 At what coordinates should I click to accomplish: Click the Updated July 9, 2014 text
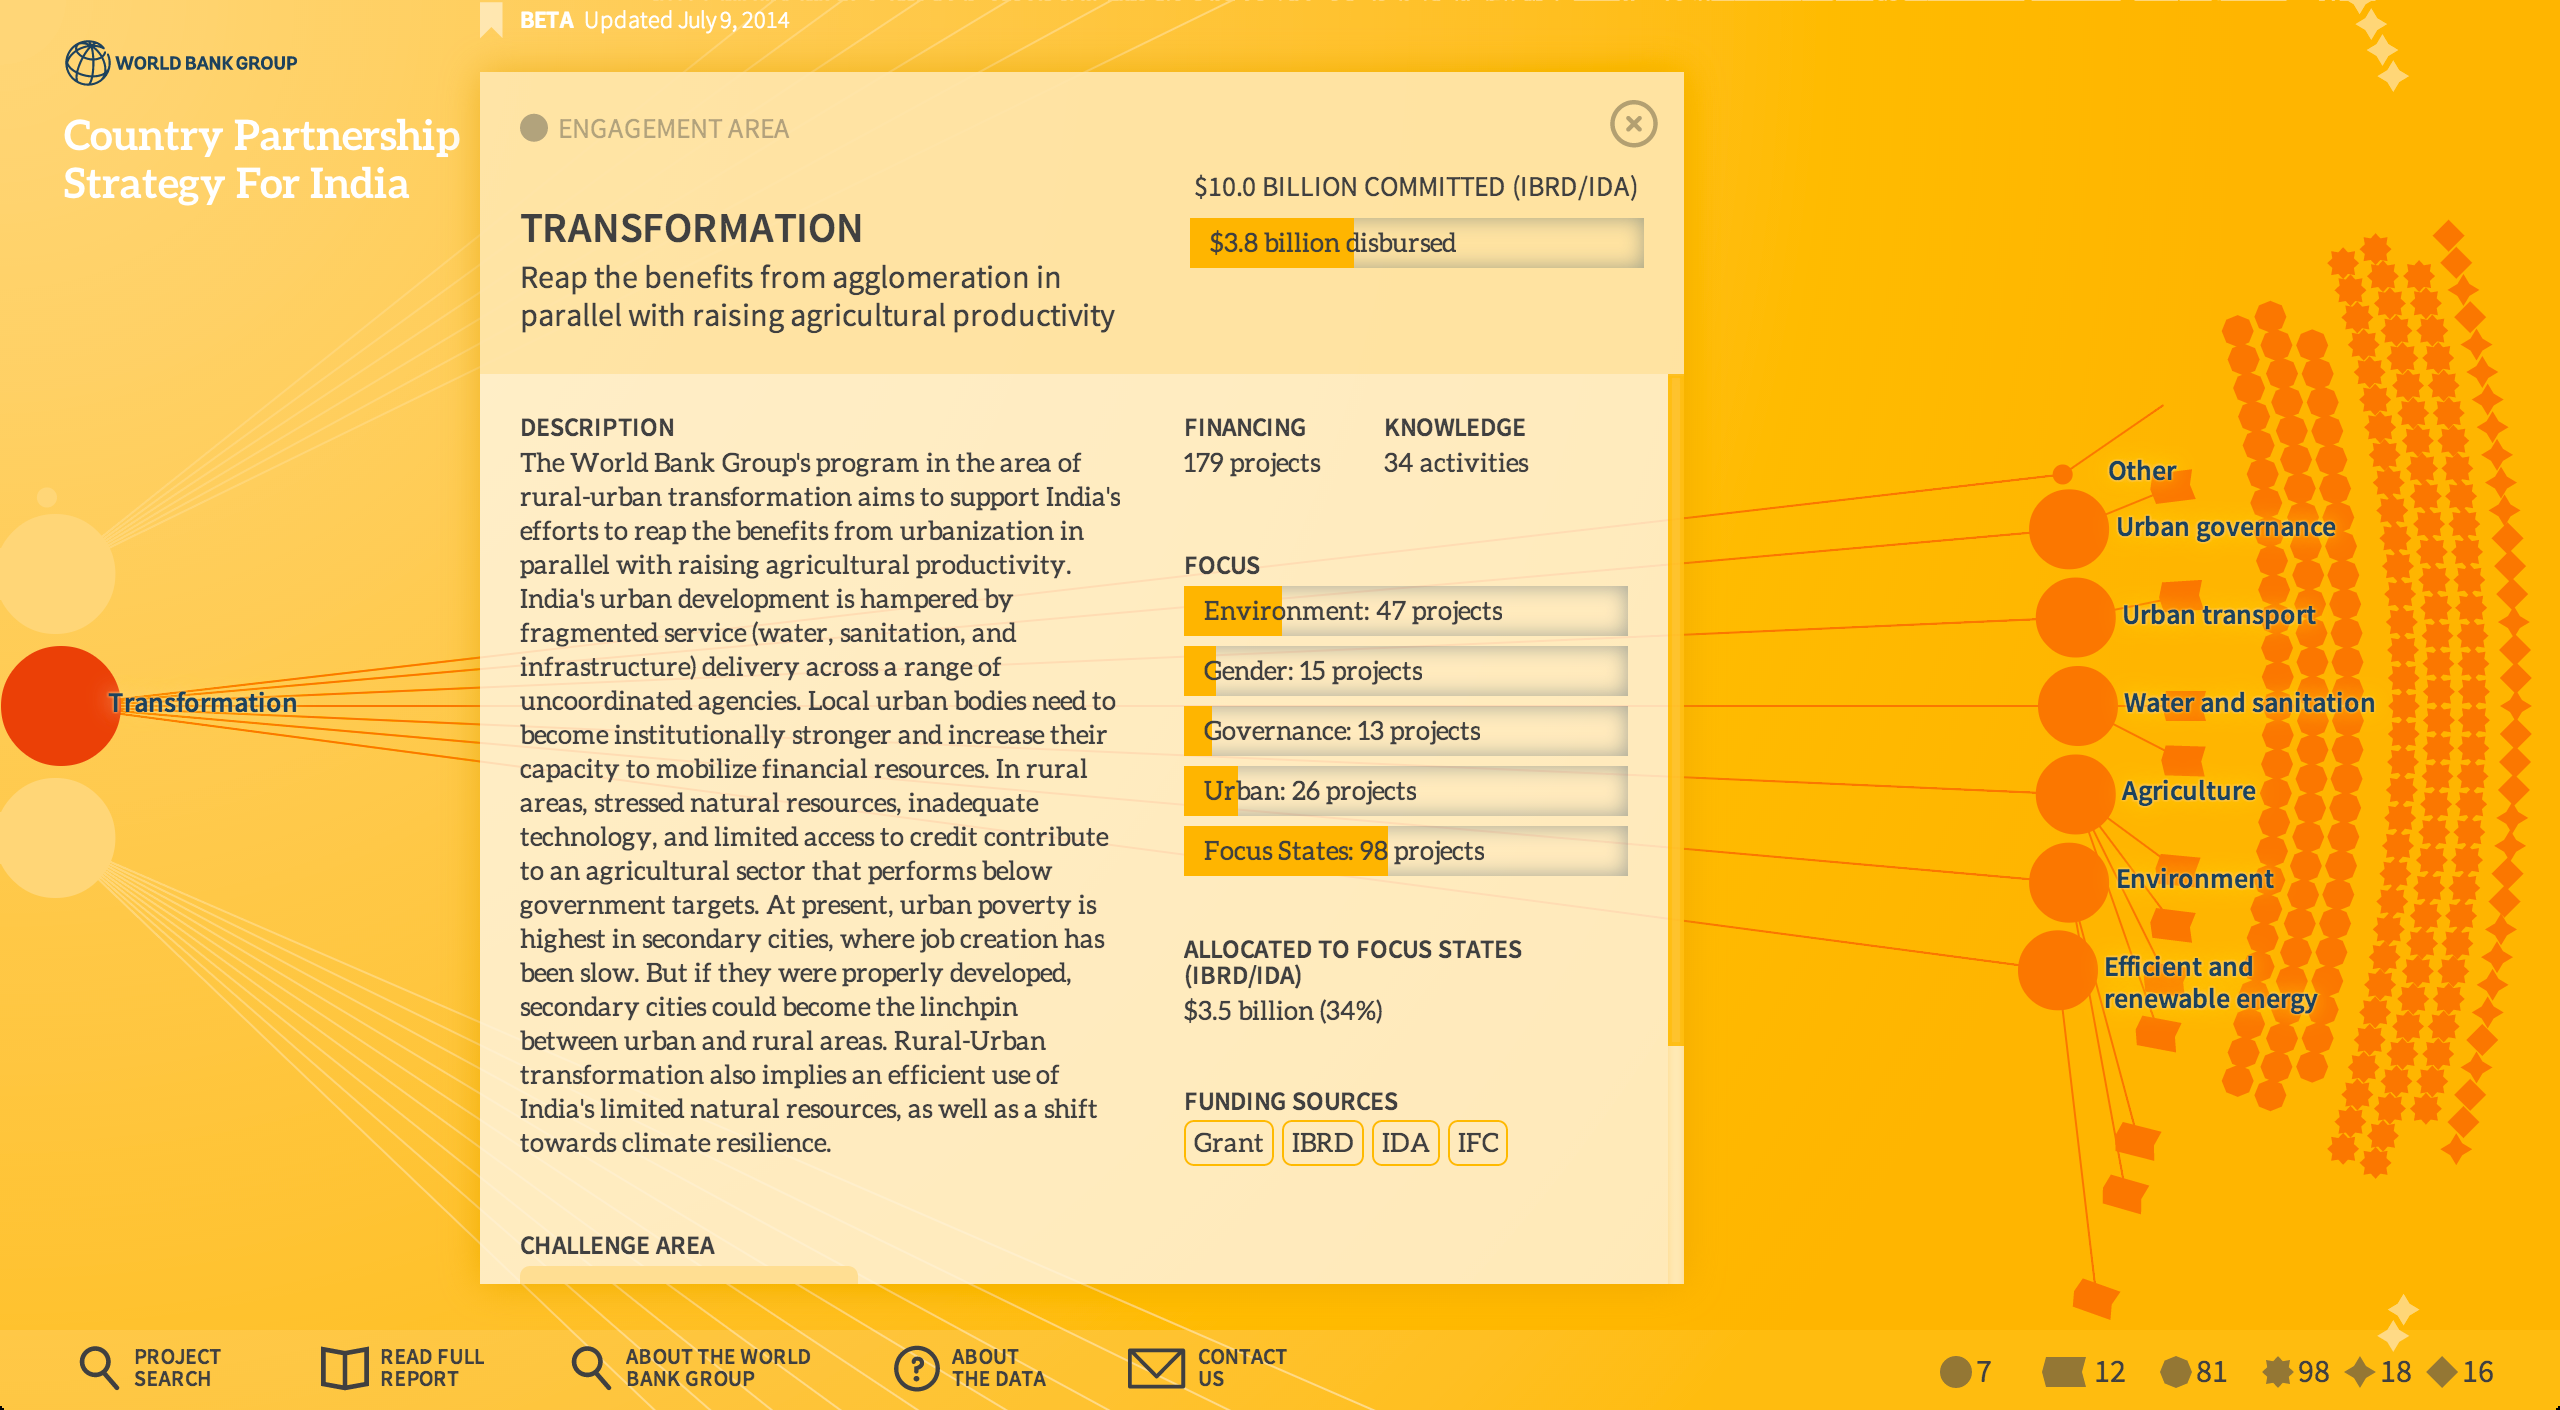(x=686, y=20)
